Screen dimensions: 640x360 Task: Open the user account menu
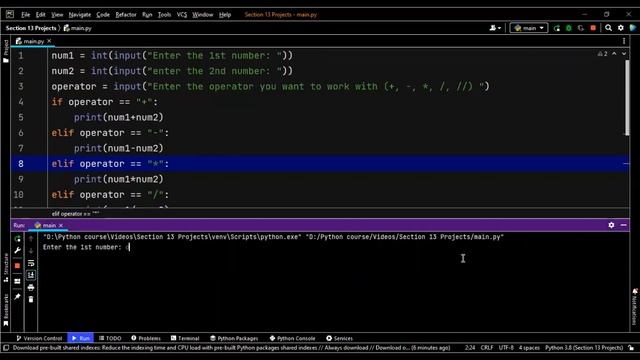tap(495, 28)
